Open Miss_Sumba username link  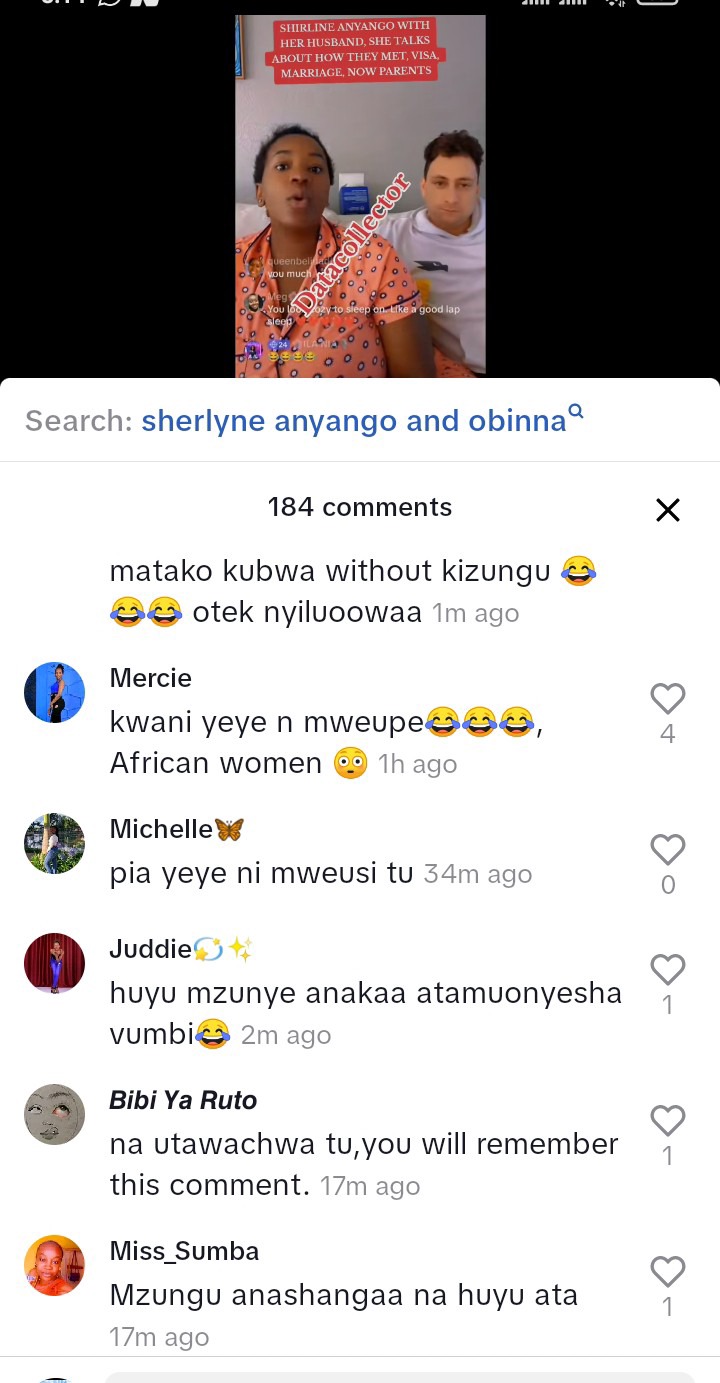(x=184, y=1251)
